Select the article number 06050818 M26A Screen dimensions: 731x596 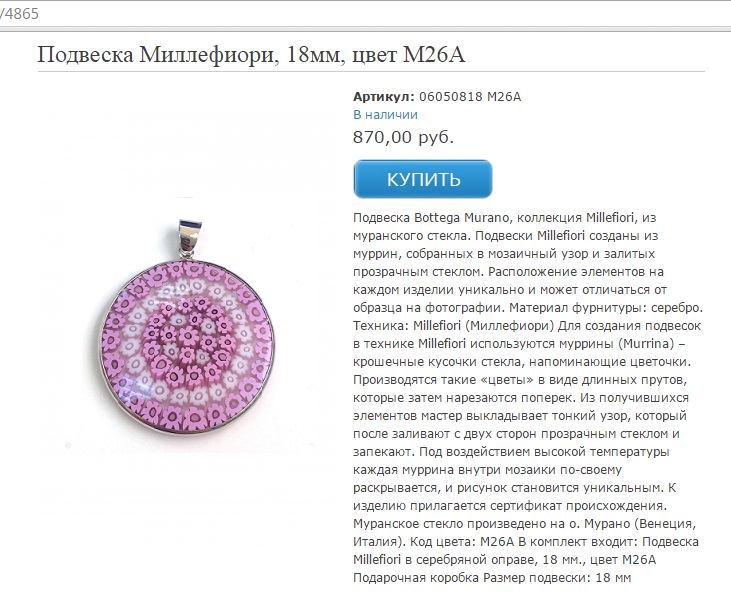(470, 97)
